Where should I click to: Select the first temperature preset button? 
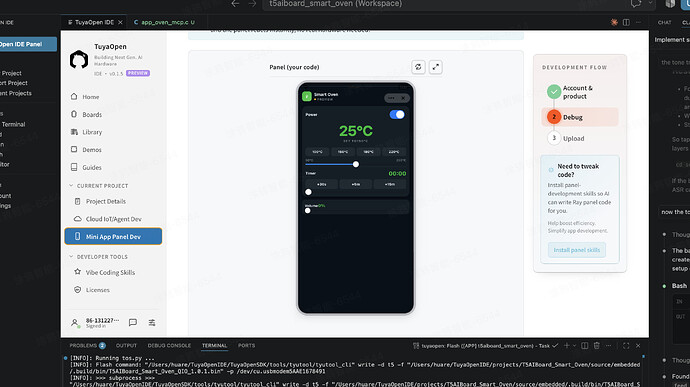(317, 151)
